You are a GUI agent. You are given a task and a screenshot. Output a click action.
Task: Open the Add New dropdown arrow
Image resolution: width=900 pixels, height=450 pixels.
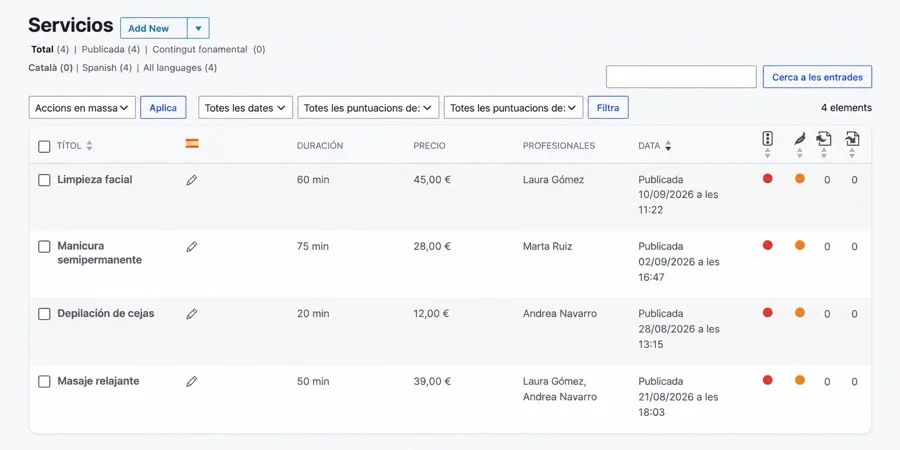click(199, 28)
